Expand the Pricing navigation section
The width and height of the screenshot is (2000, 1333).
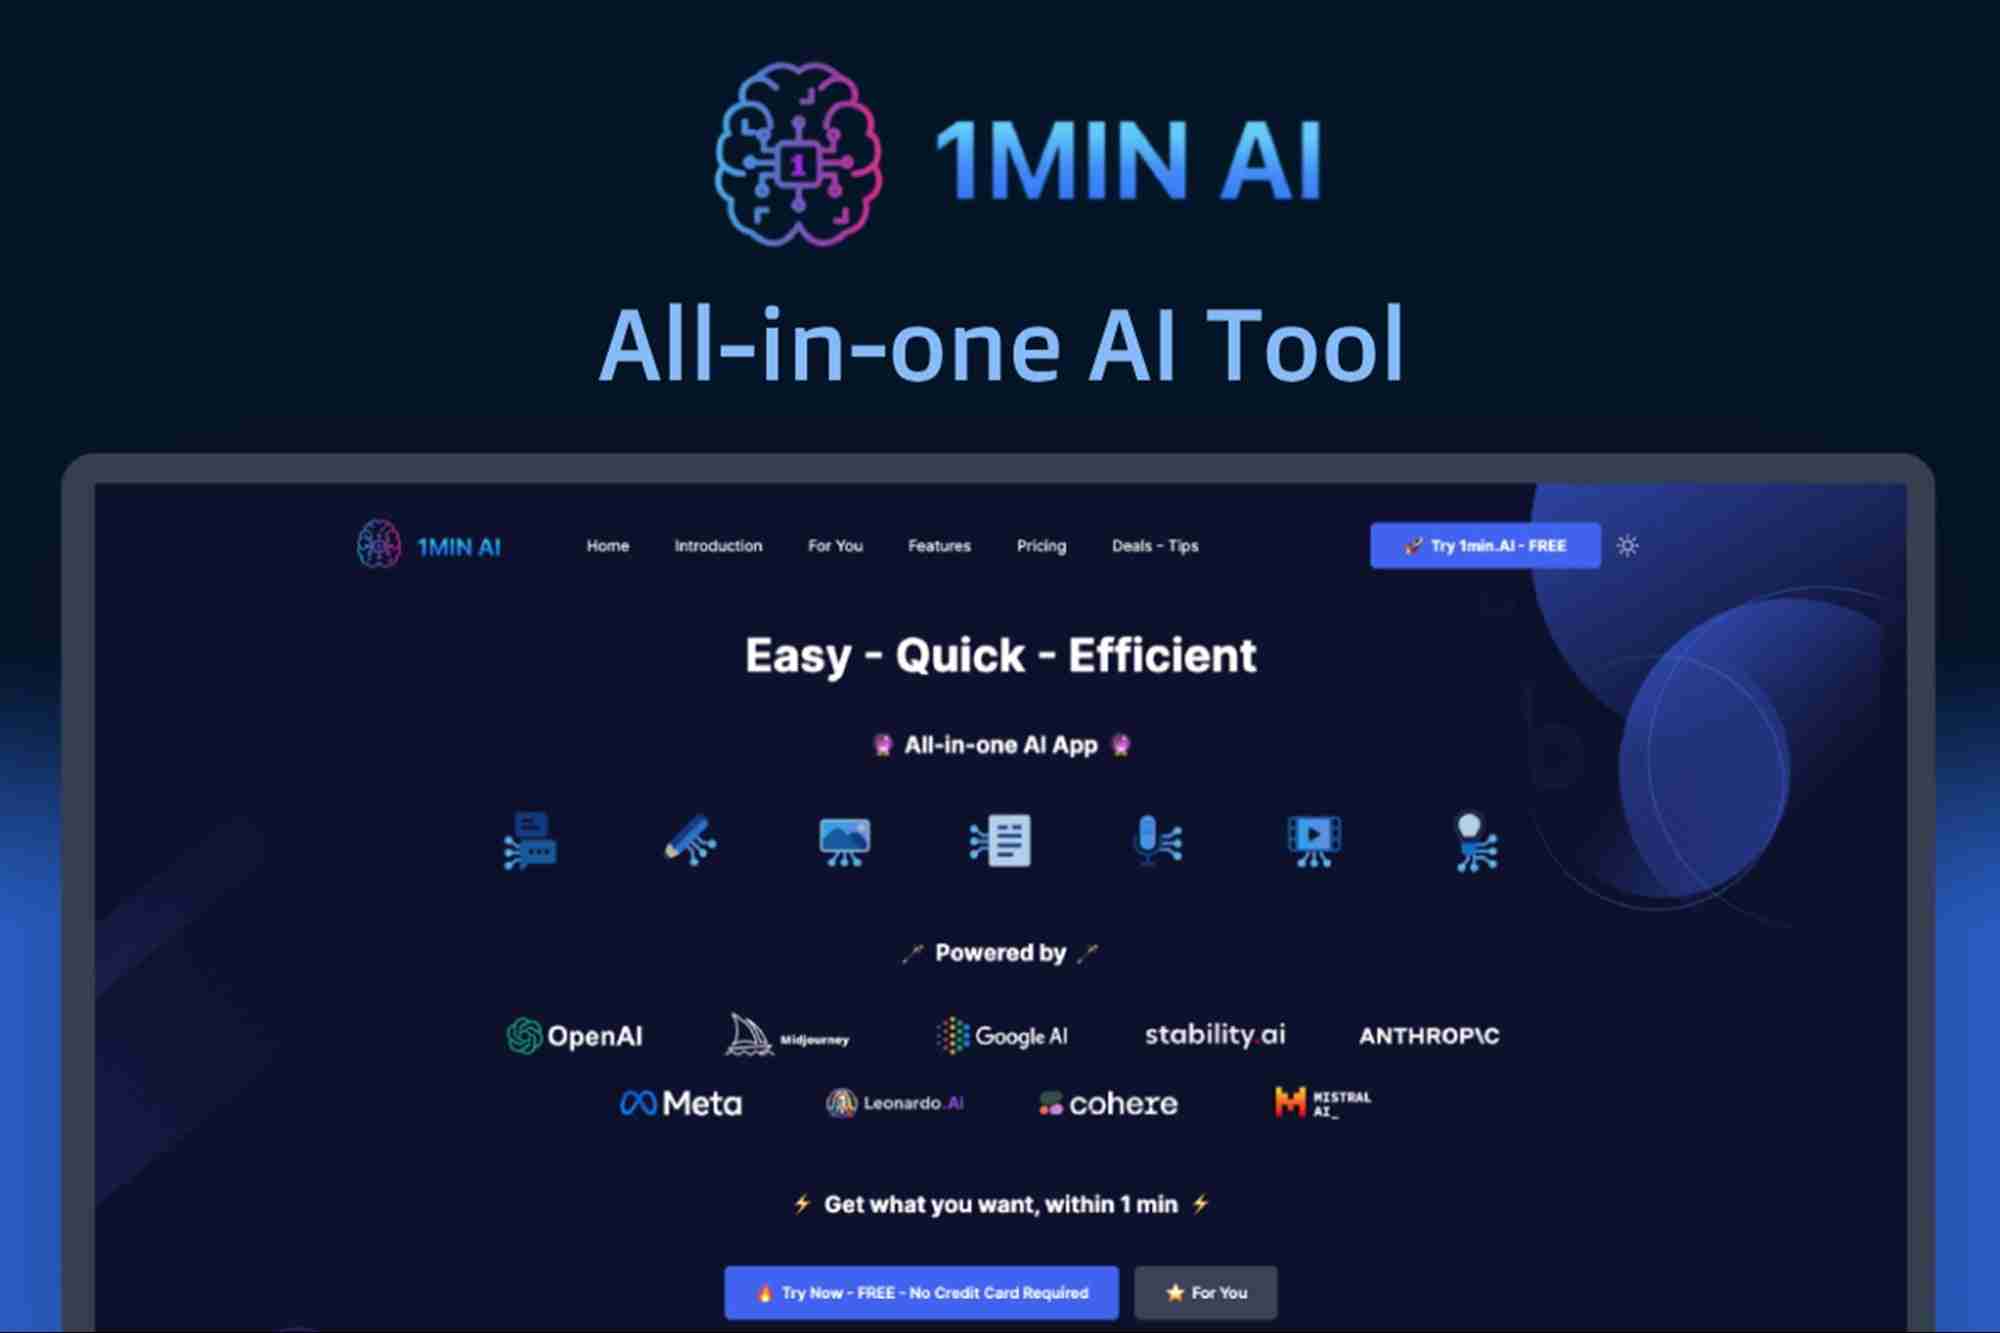[1039, 547]
